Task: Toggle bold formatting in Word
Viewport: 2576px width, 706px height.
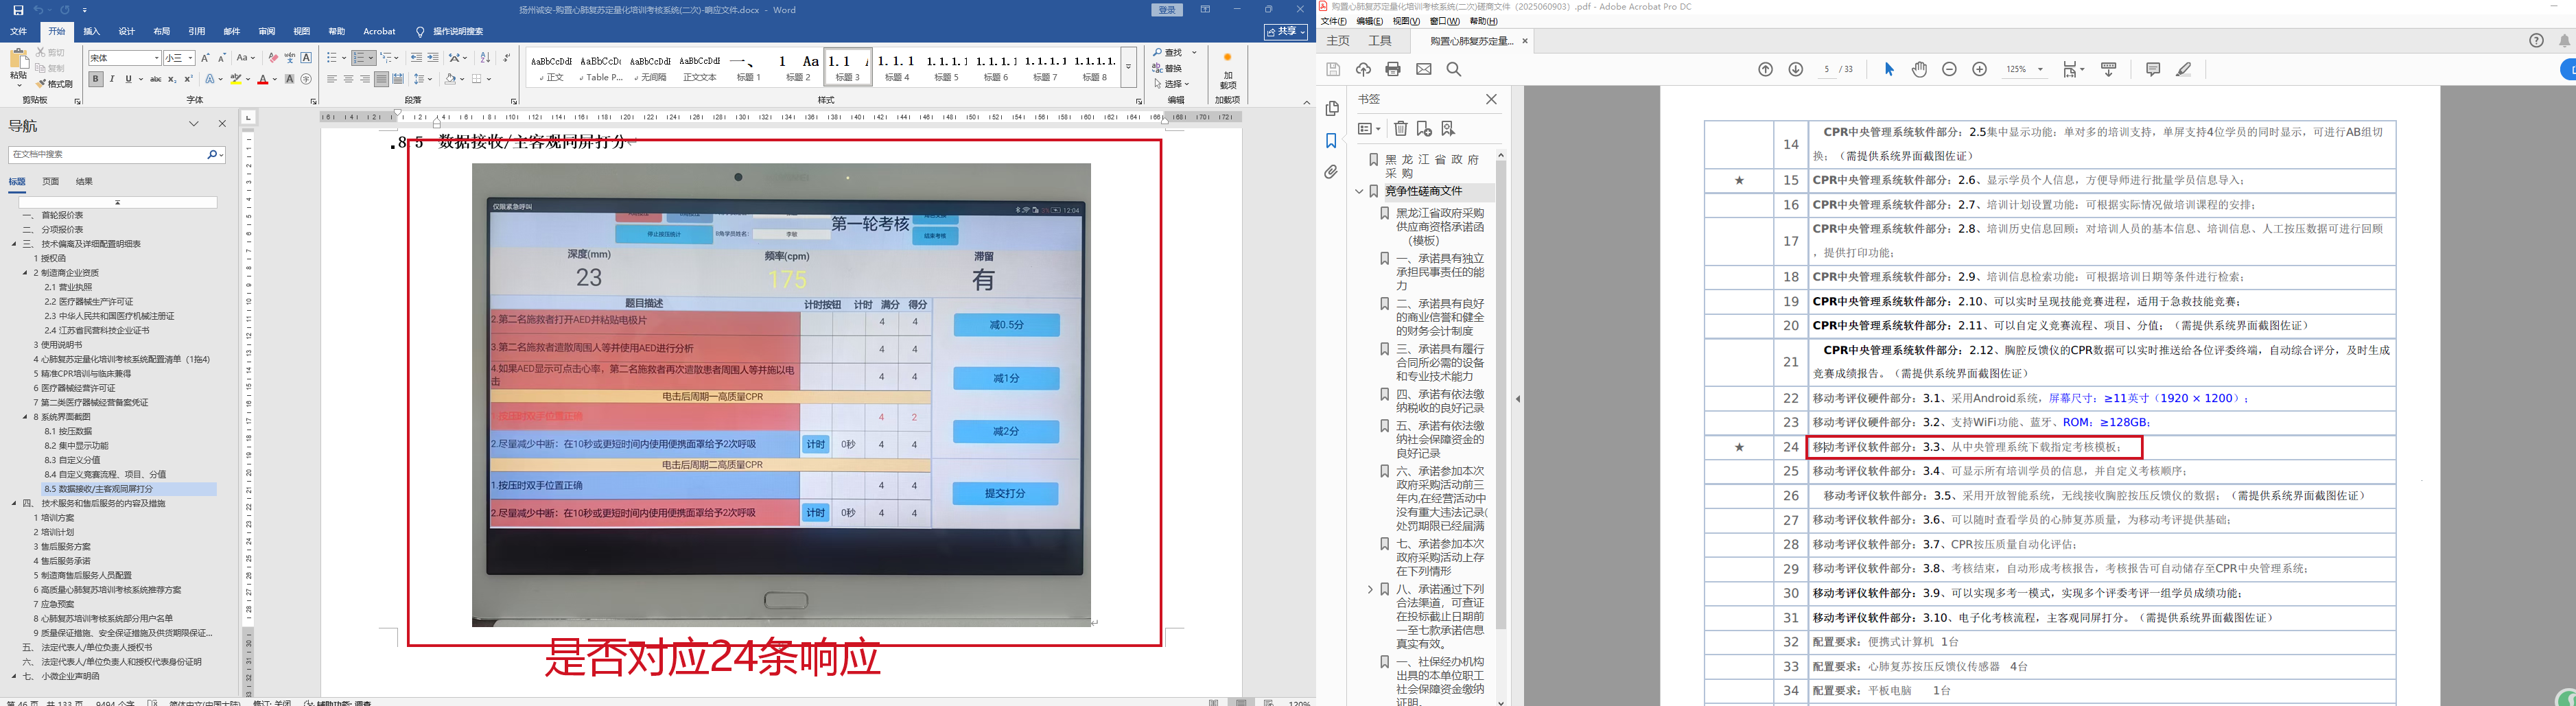Action: (96, 79)
